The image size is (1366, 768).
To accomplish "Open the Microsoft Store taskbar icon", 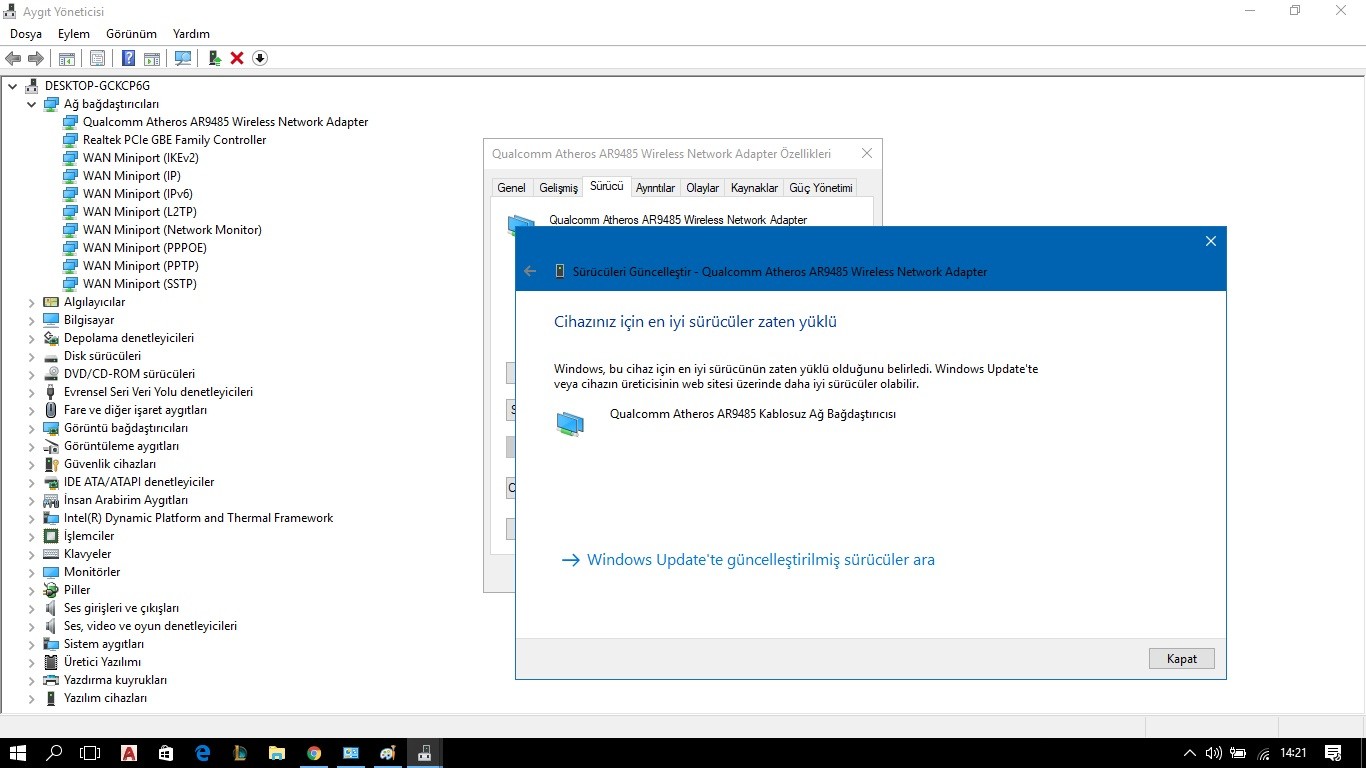I will coord(166,753).
